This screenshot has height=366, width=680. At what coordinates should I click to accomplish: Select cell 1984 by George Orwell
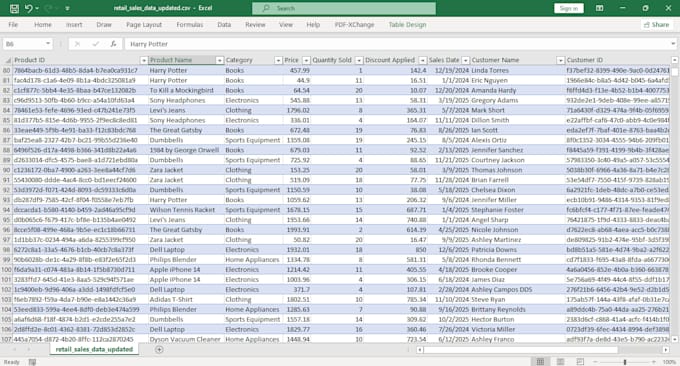tap(185, 150)
